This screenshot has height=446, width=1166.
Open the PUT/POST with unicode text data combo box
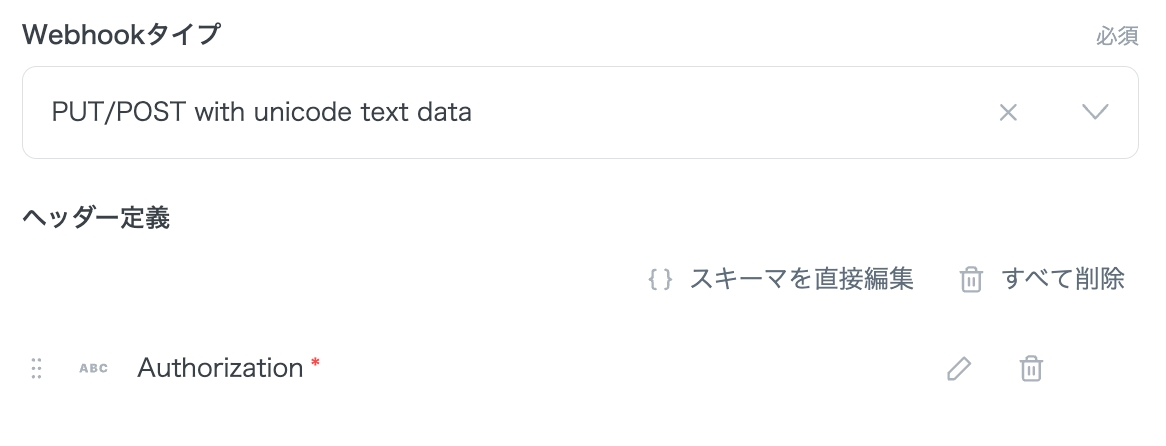[261, 112]
